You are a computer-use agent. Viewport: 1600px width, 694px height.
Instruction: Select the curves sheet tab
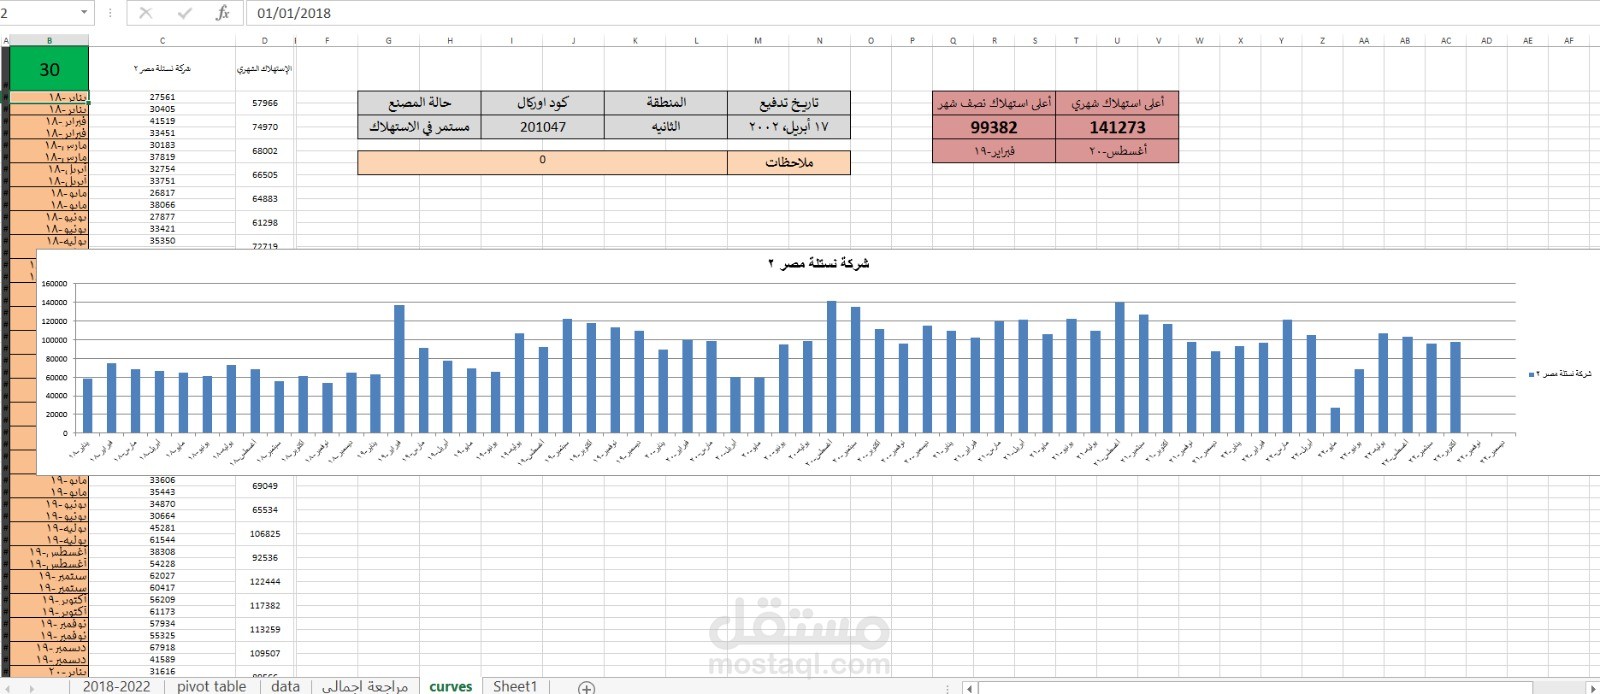tap(450, 686)
